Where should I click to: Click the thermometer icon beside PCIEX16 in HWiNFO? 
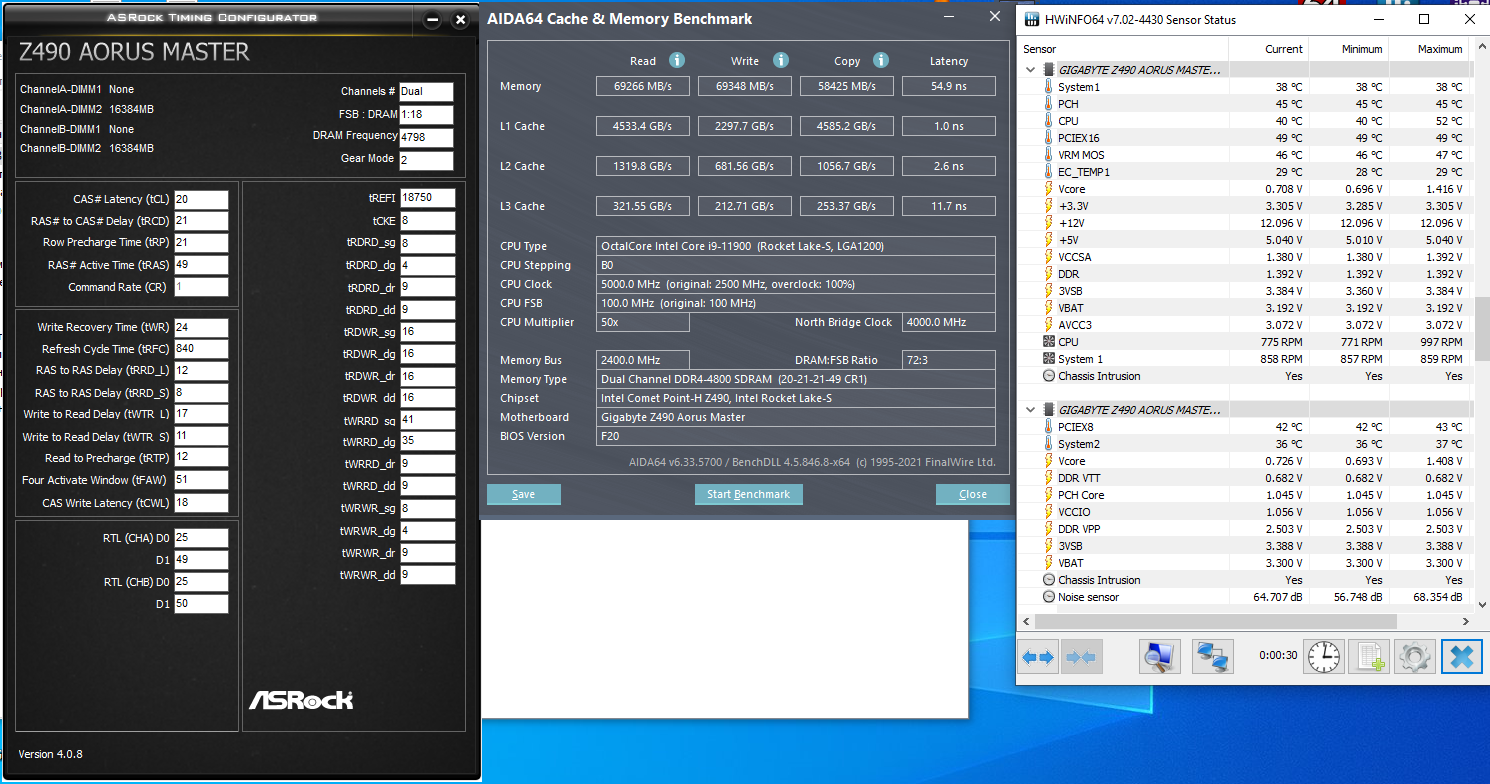pyautogui.click(x=1049, y=138)
